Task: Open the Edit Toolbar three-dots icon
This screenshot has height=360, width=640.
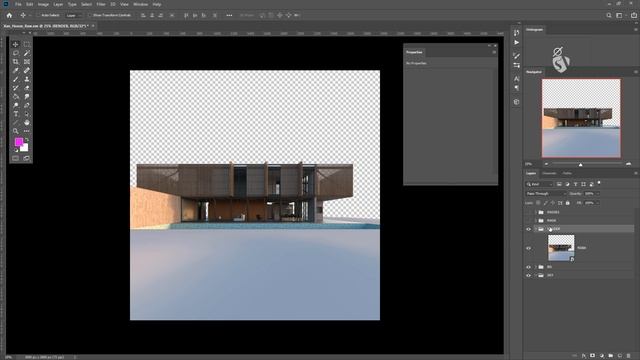Action: (27, 131)
